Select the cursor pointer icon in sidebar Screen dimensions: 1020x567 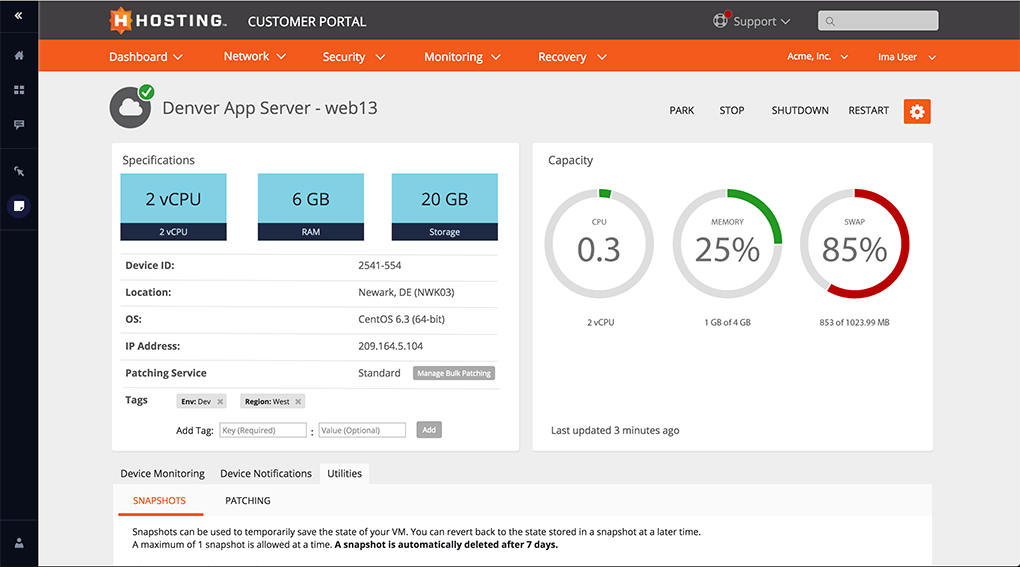click(x=19, y=171)
